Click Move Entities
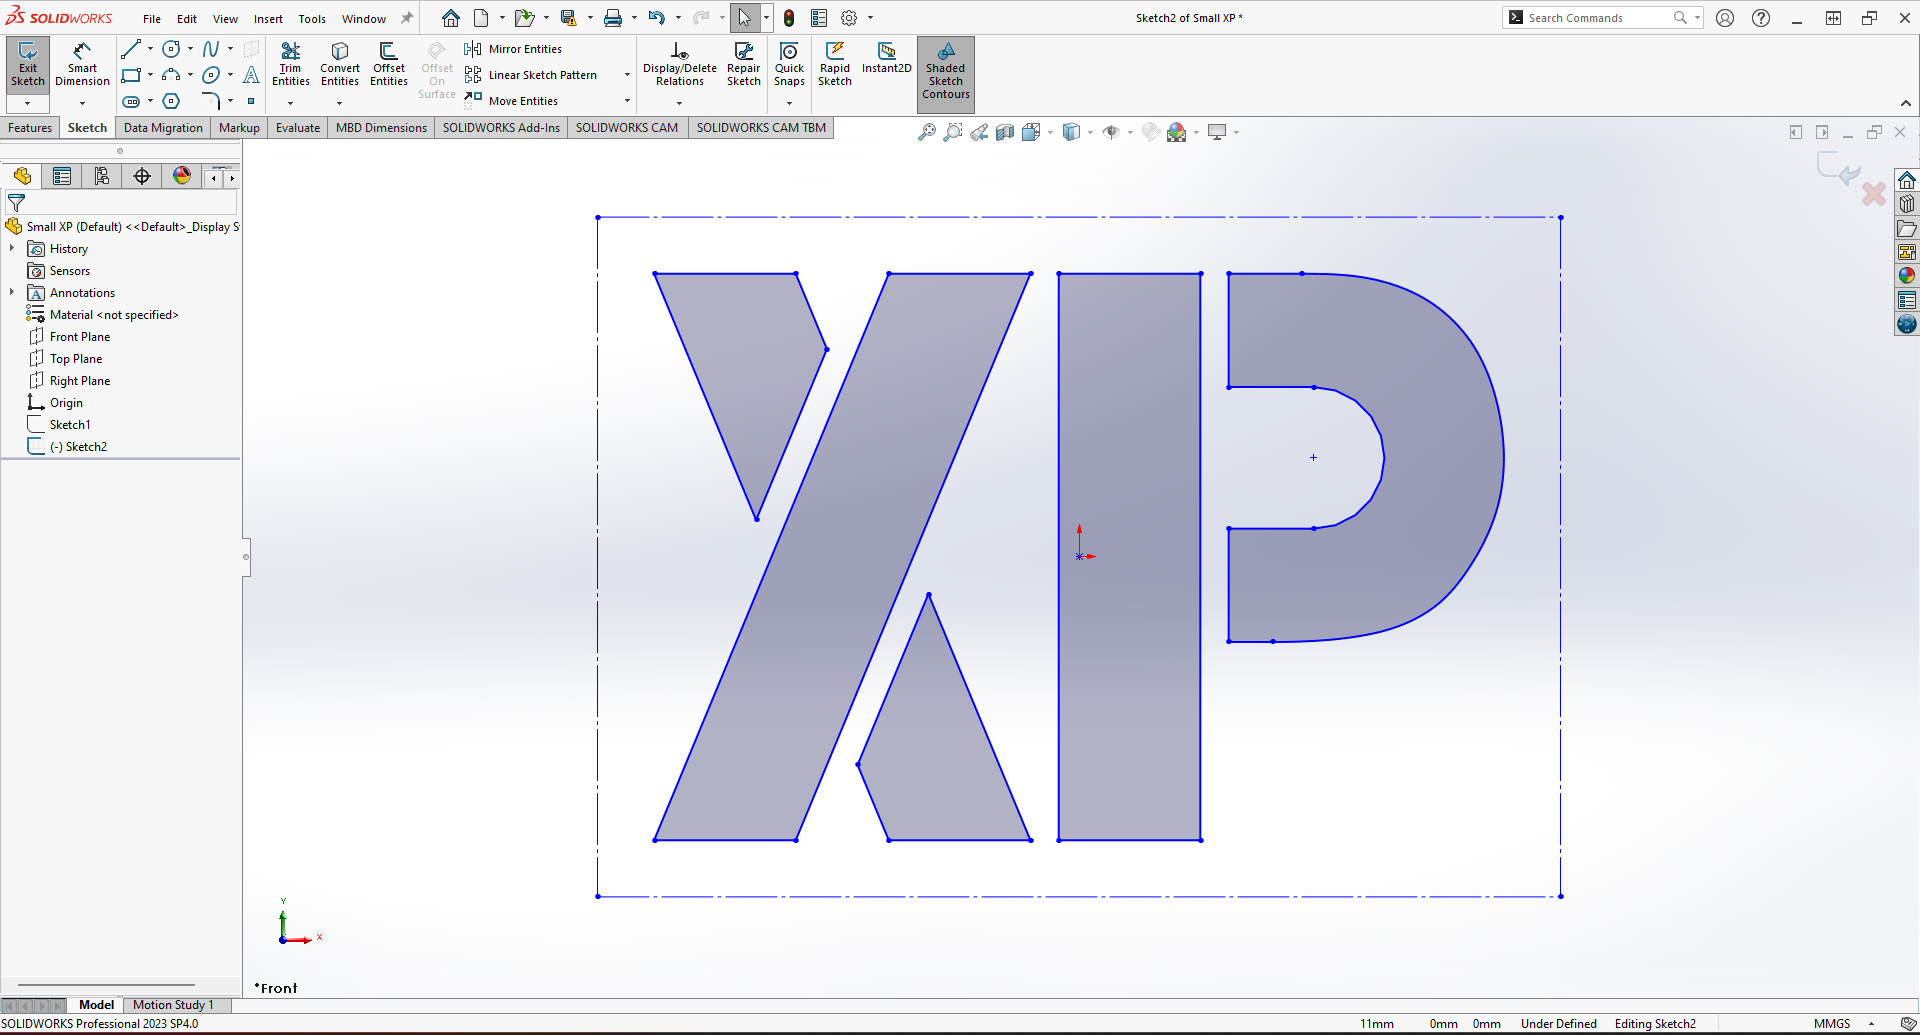Viewport: 1920px width, 1035px height. tap(512, 101)
